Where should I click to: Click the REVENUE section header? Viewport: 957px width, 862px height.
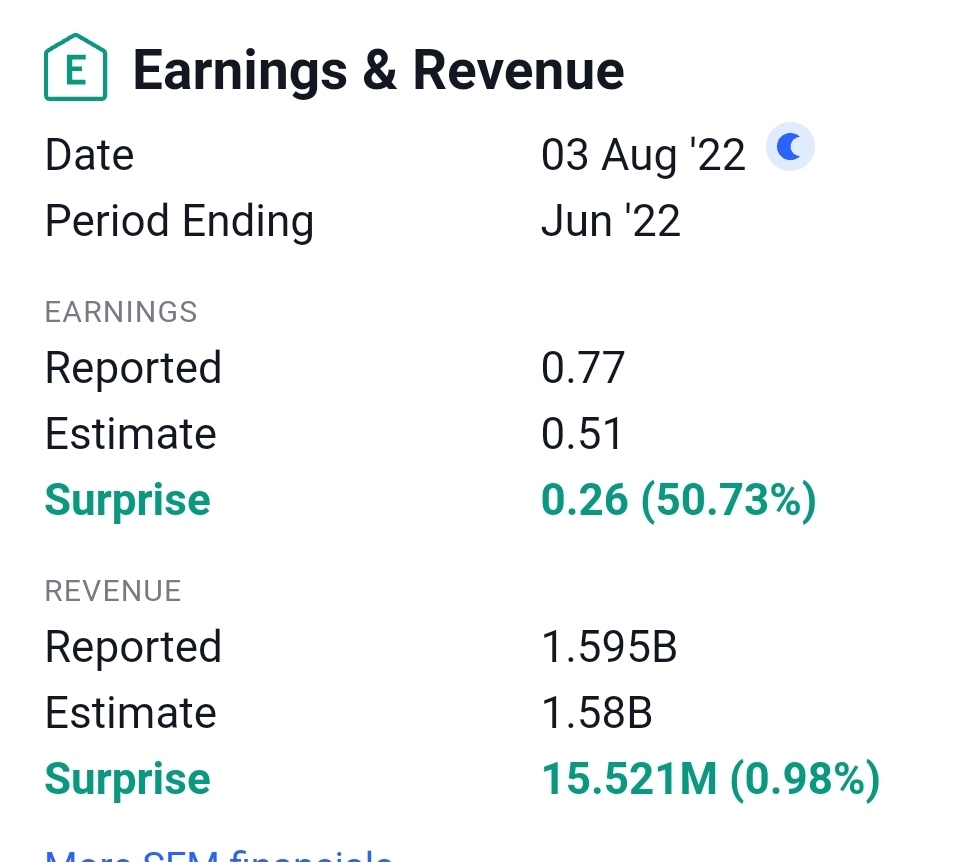[113, 591]
